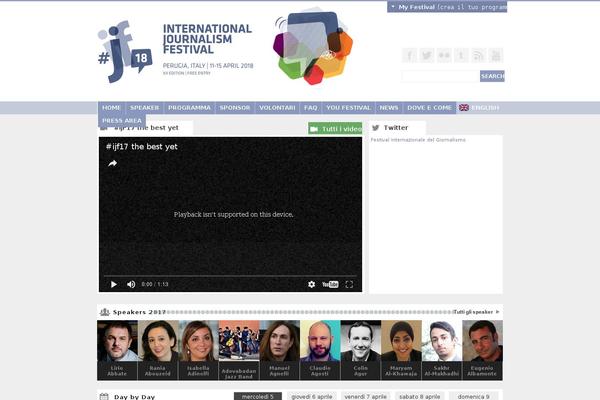Viewport: 600px width, 400px height.
Task: Open the RSS feed icon in header
Action: (478, 56)
